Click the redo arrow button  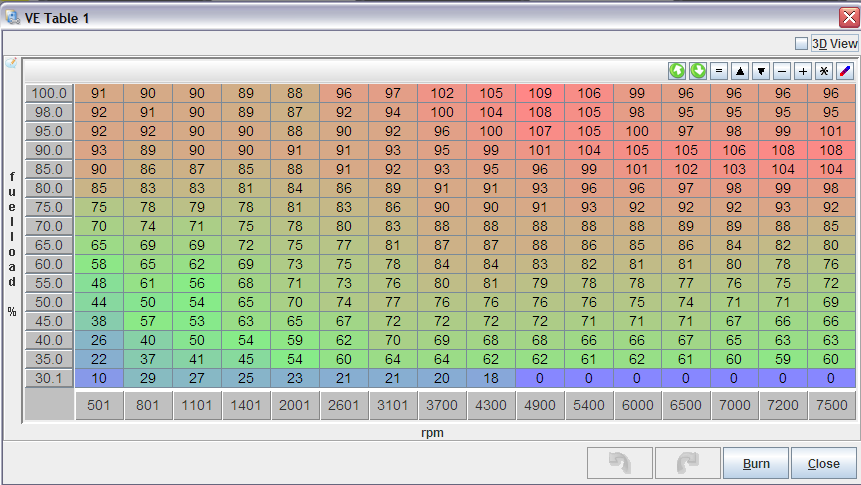click(x=688, y=463)
